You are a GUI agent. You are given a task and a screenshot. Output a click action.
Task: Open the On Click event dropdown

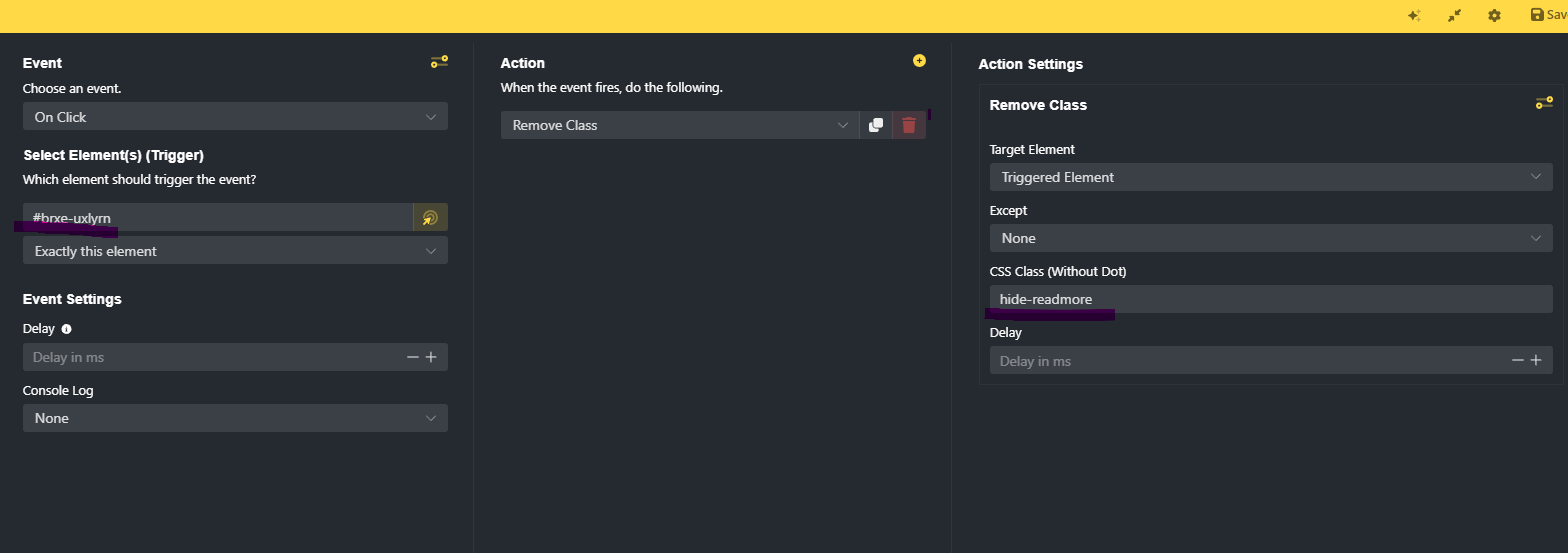click(235, 116)
